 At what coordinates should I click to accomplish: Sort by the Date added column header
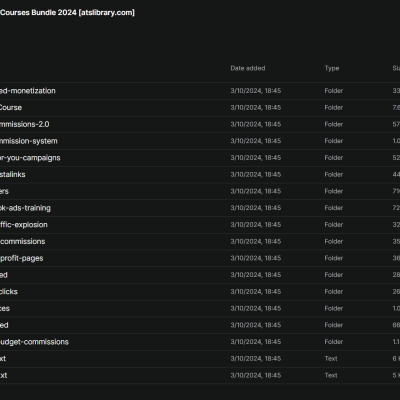(248, 68)
